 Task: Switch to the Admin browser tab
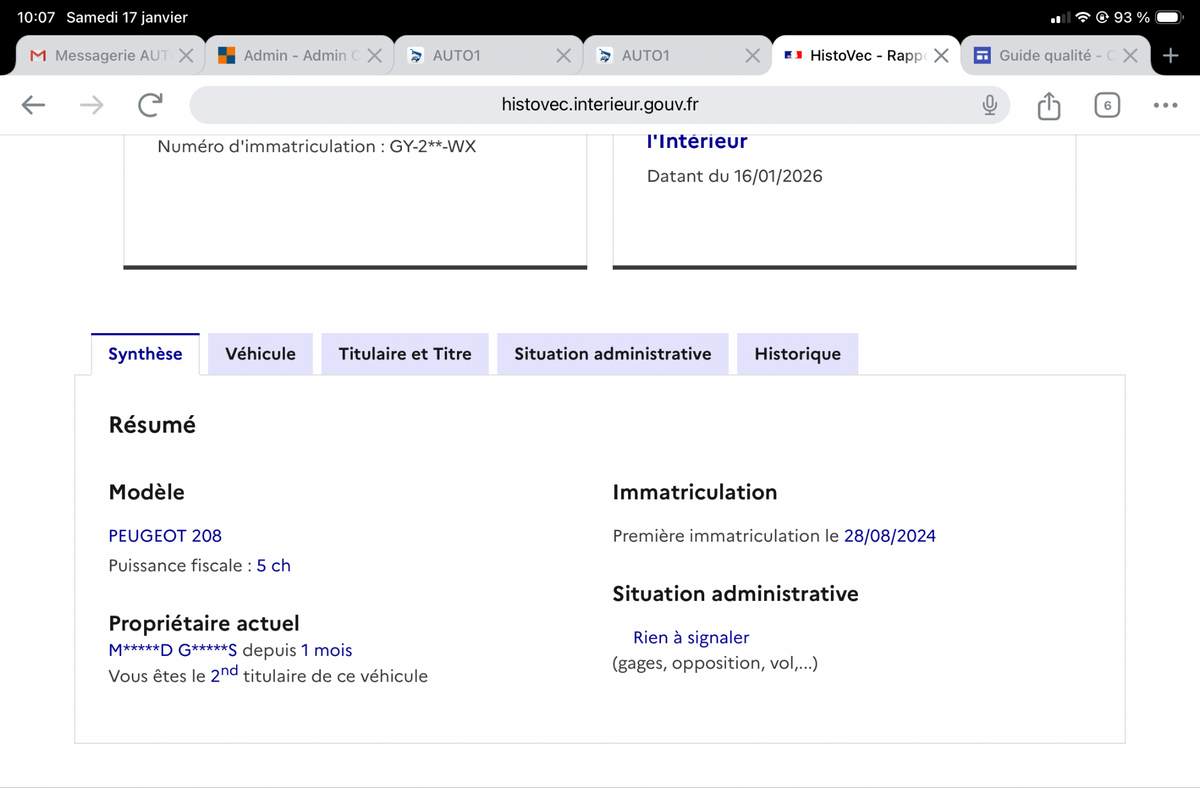(x=290, y=56)
